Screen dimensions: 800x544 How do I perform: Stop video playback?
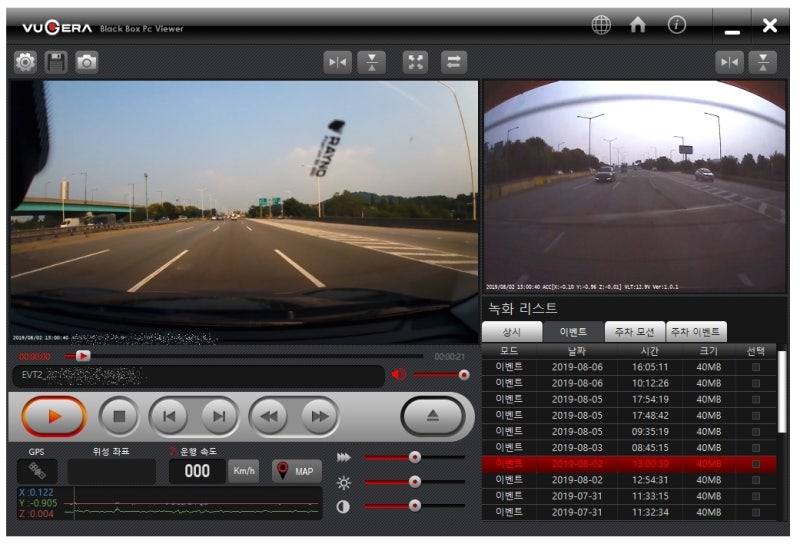[x=119, y=416]
